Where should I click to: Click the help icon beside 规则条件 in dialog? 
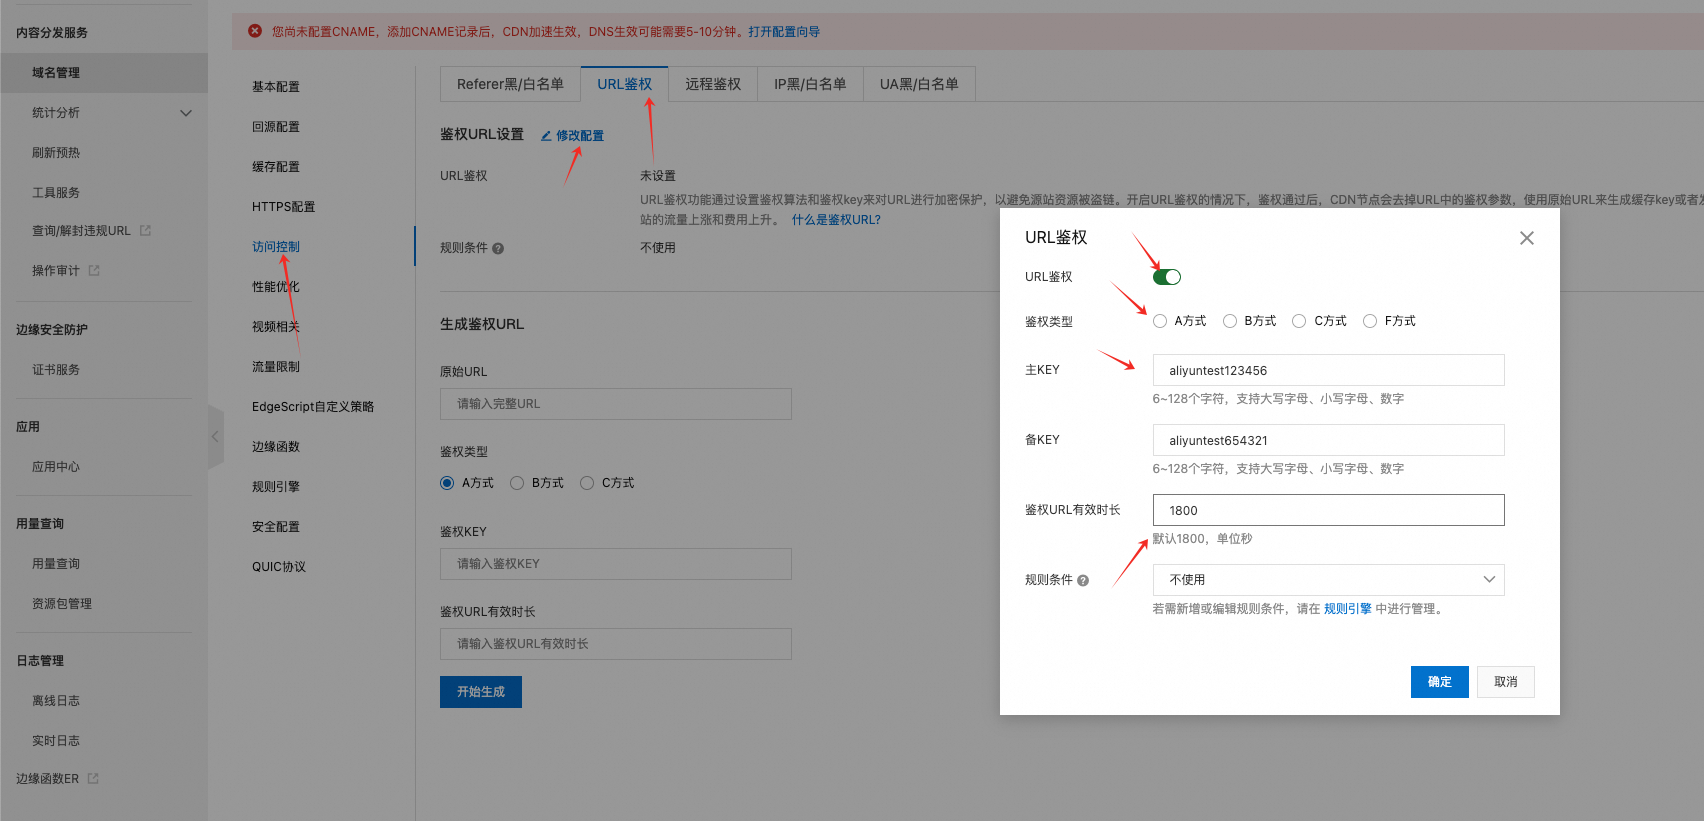tap(1083, 580)
